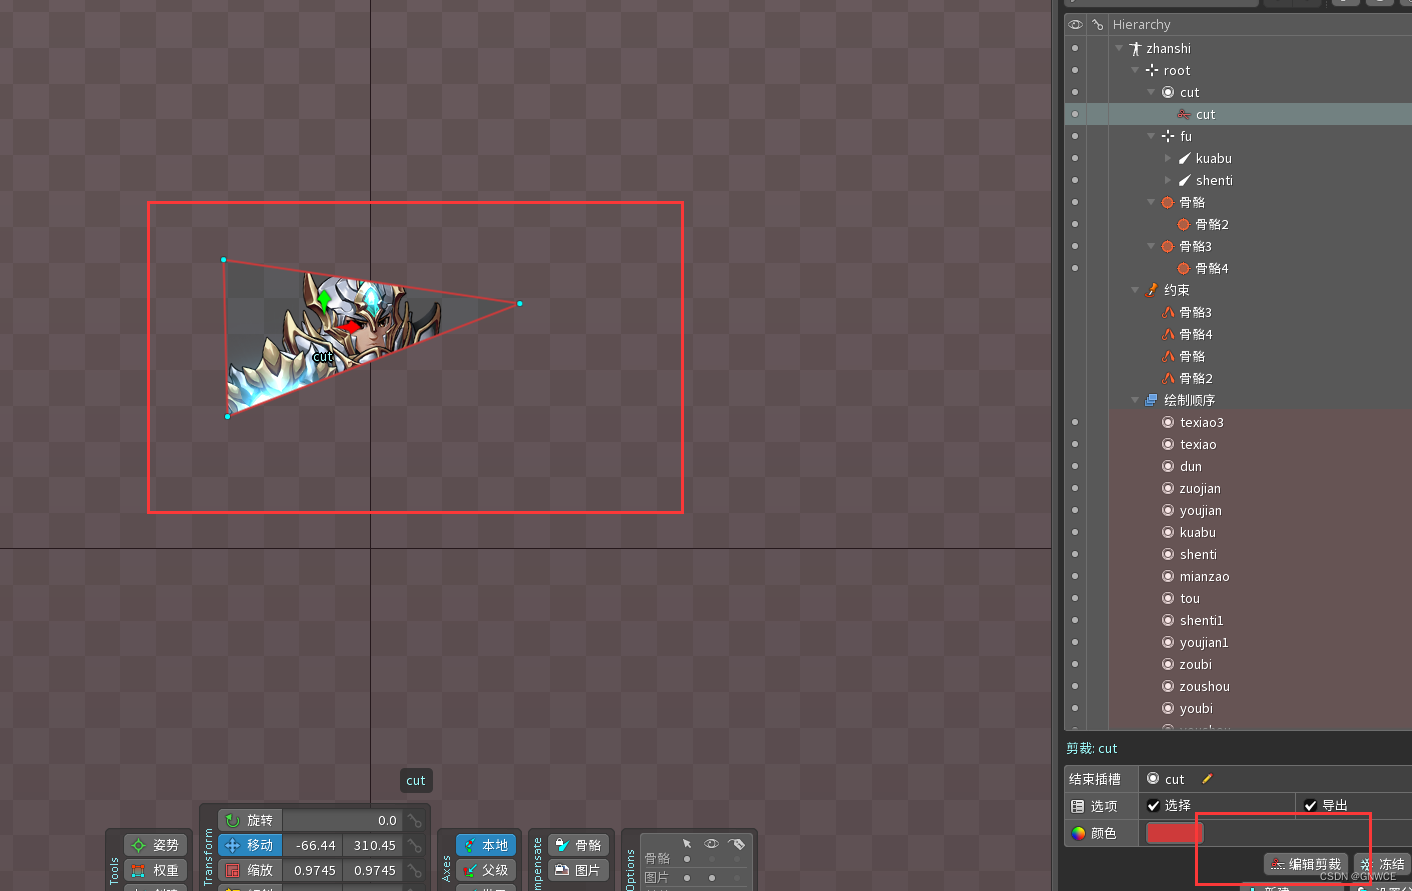Collapse the zhanshi skeleton node
This screenshot has width=1412, height=891.
coord(1119,48)
